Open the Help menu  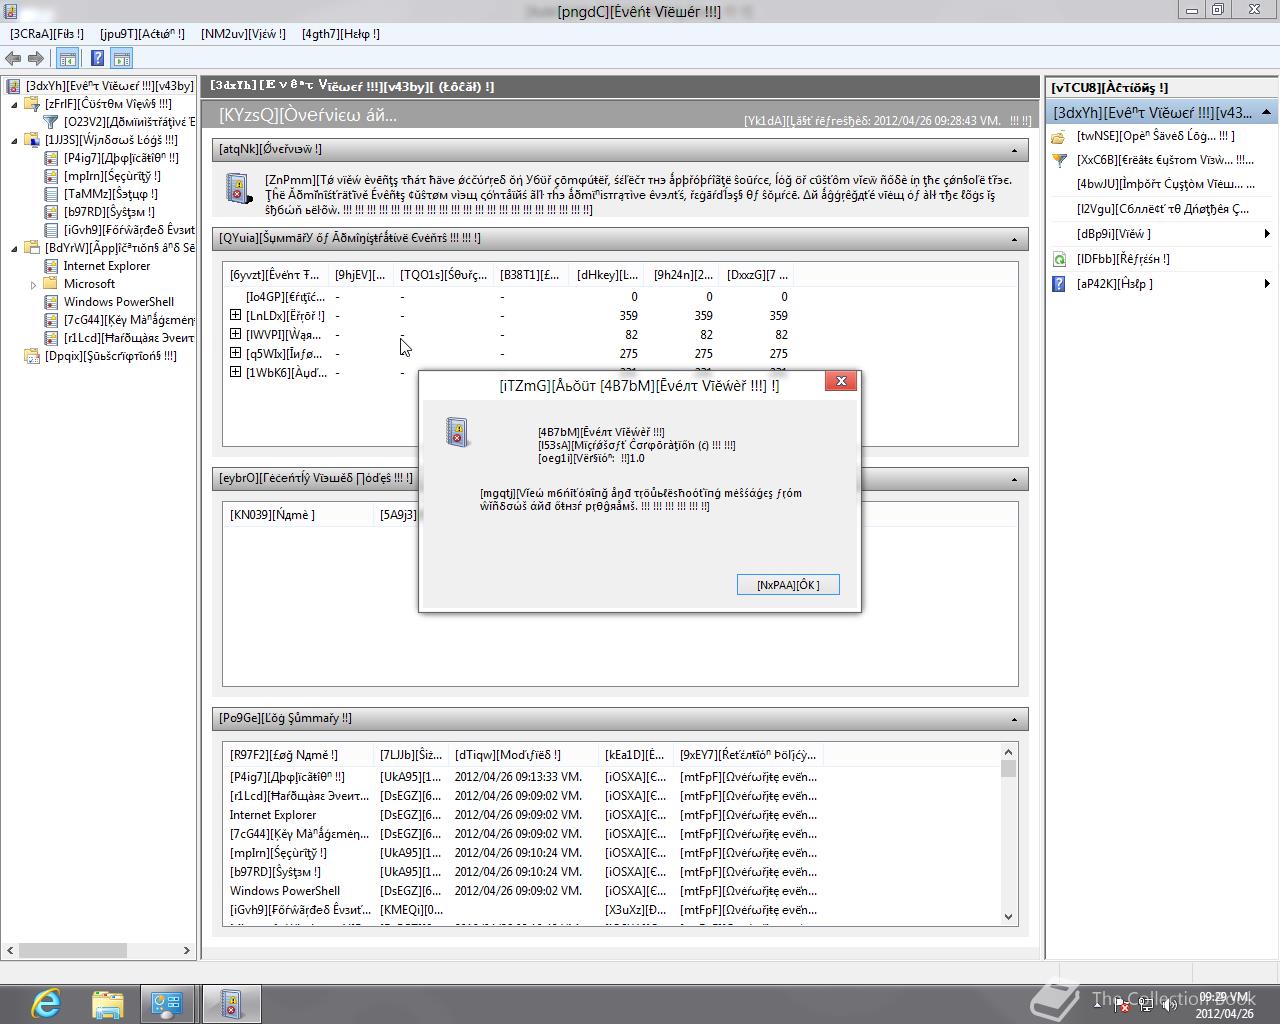tap(341, 34)
